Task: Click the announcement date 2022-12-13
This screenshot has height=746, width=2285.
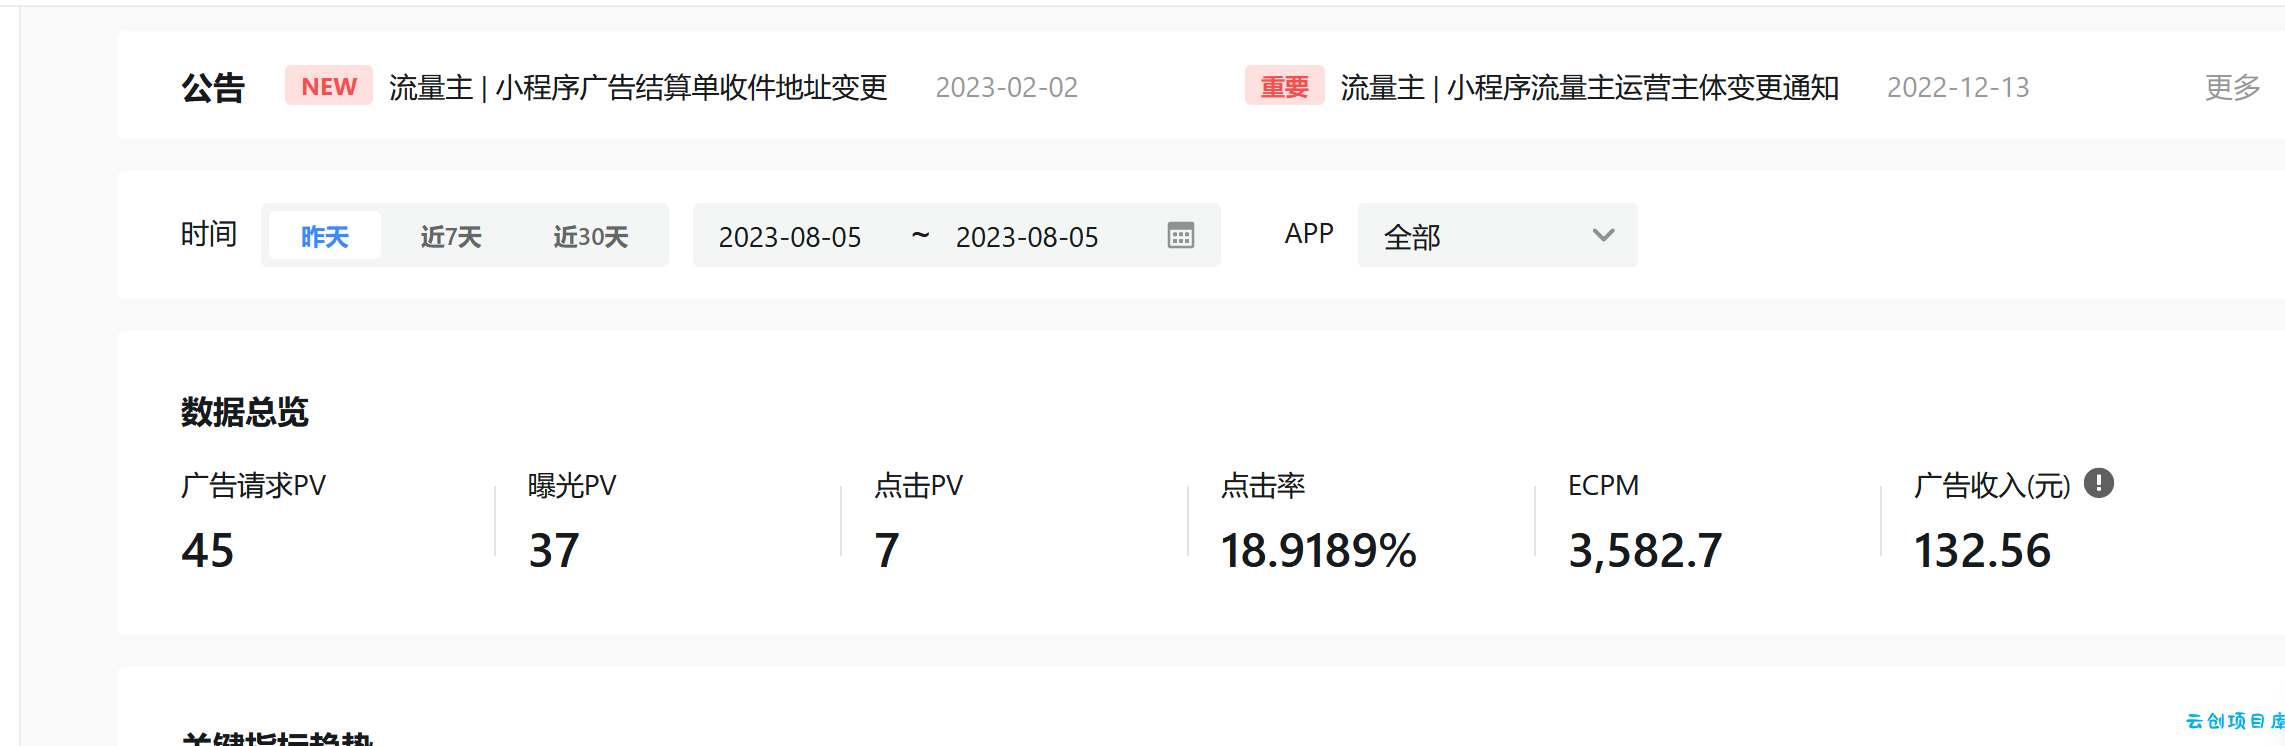Action: pos(1958,88)
